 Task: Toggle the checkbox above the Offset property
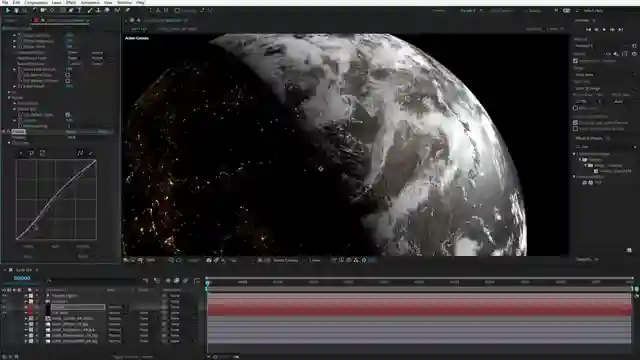[x=68, y=115]
